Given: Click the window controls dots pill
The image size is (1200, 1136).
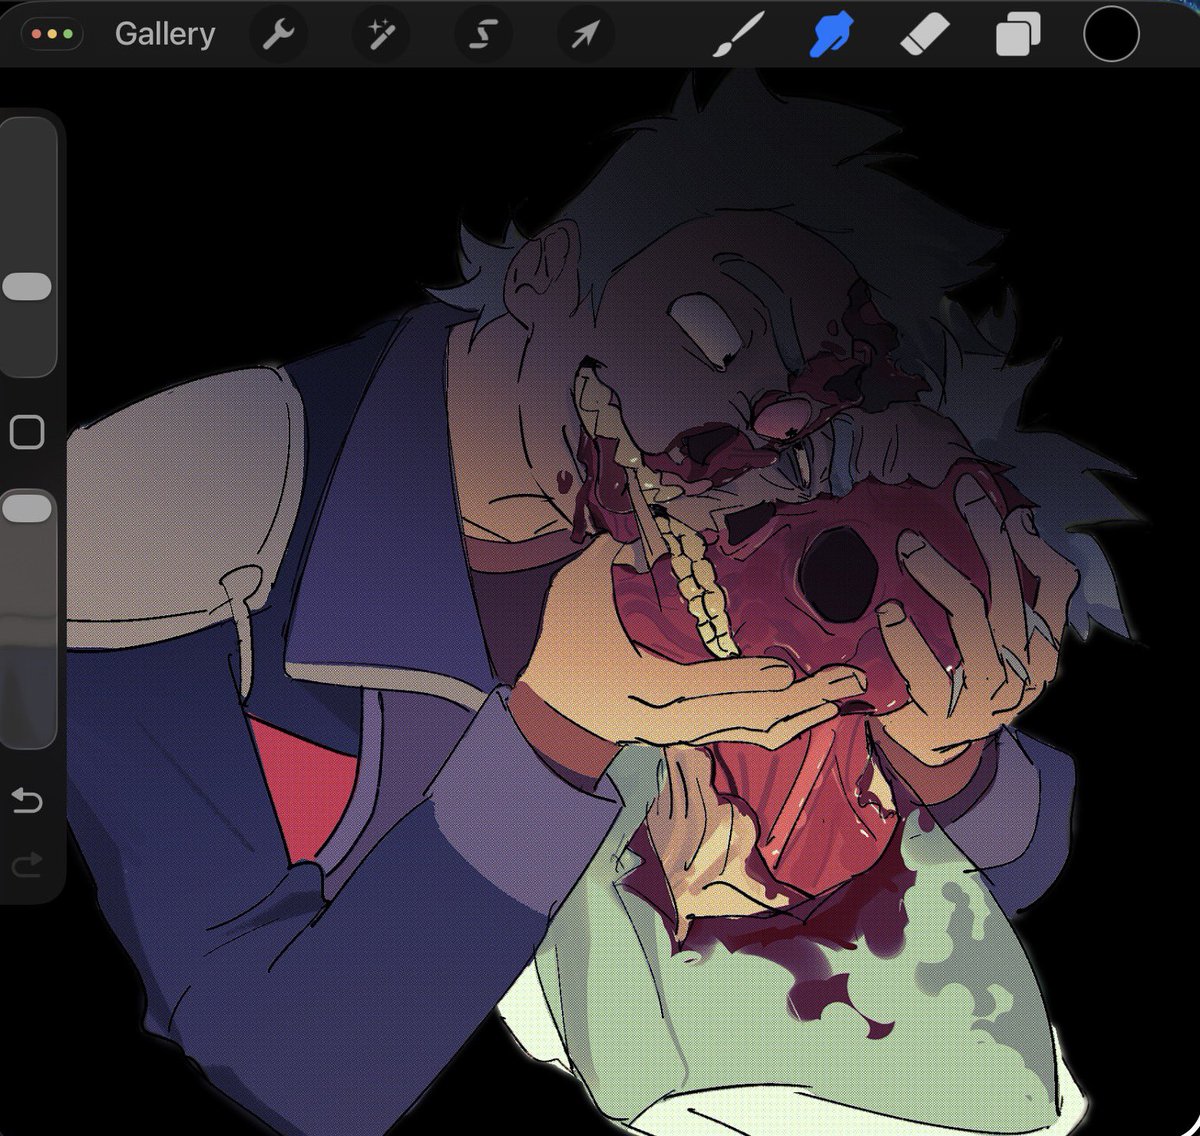Looking at the screenshot, I should click(53, 34).
